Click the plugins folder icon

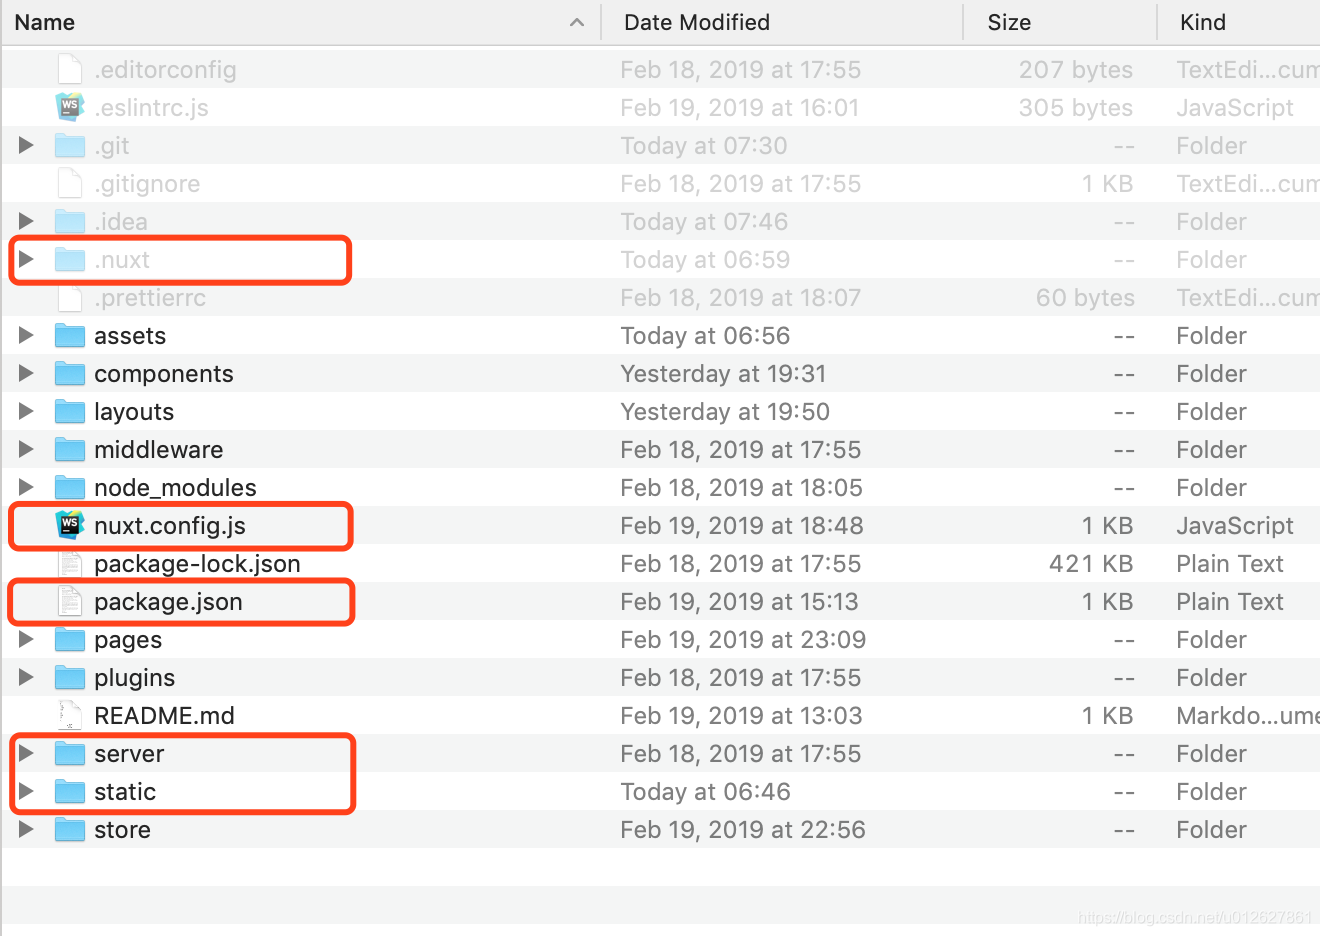[x=69, y=678]
